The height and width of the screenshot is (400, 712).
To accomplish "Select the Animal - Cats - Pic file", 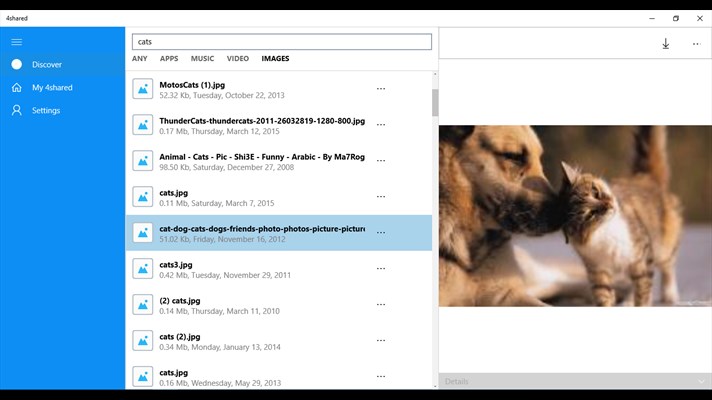I will point(260,161).
